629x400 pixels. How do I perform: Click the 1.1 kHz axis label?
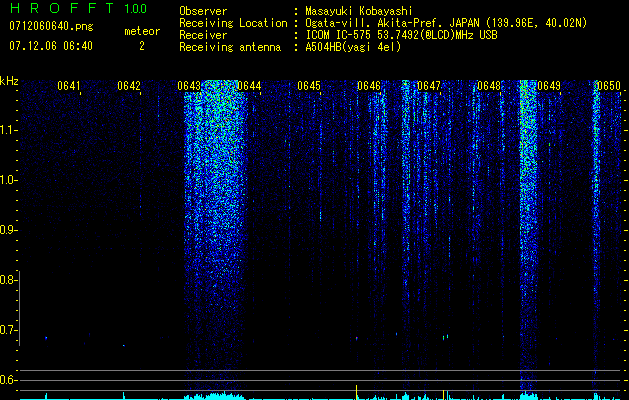click(x=8, y=130)
